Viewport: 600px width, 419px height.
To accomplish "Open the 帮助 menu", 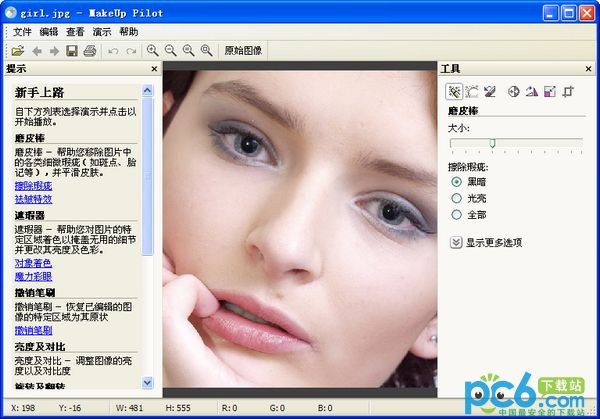I will pyautogui.click(x=129, y=32).
